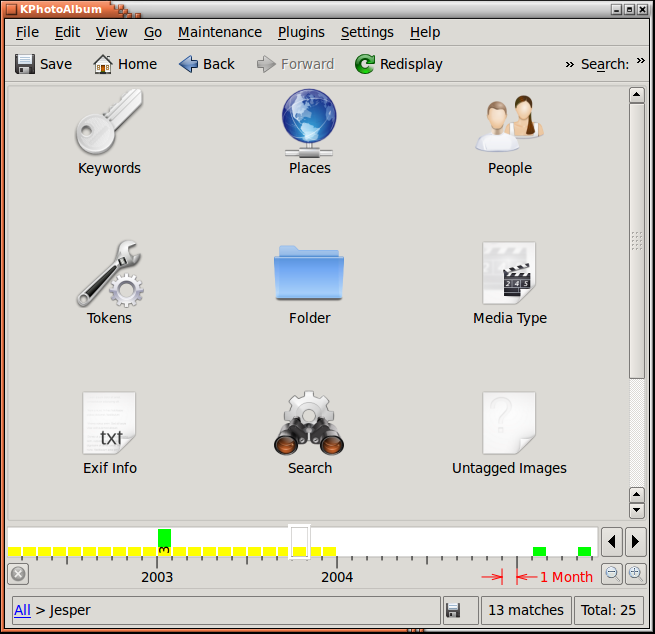
Task: Open the Plugins menu
Action: (301, 32)
